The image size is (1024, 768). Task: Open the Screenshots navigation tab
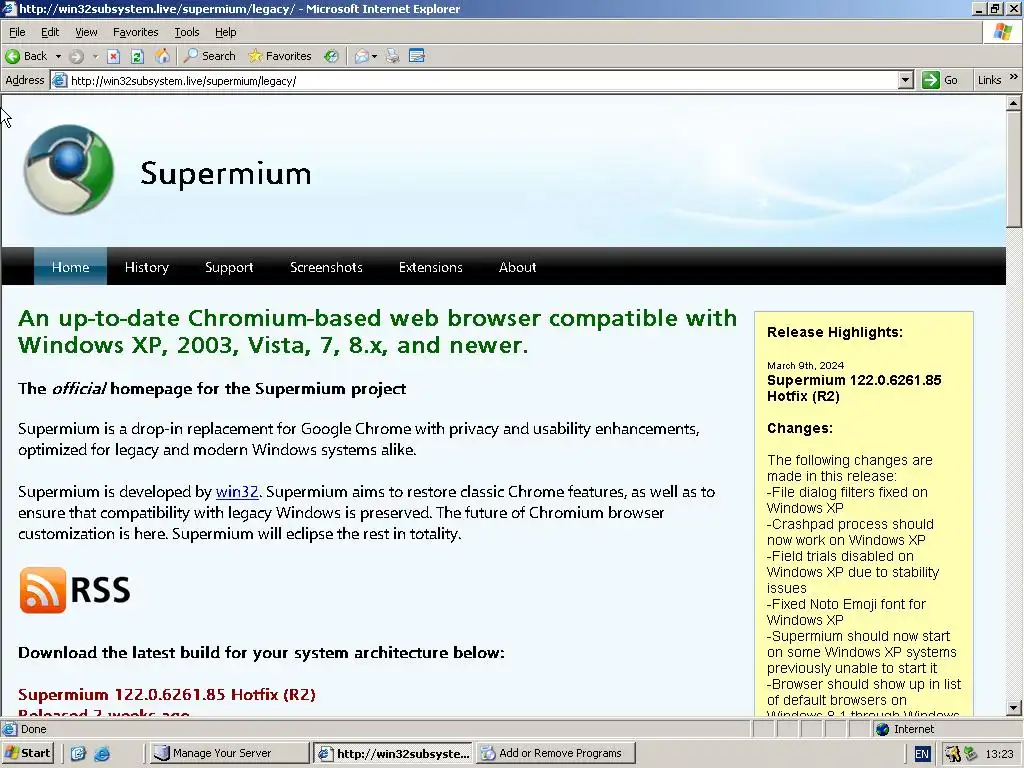point(326,267)
